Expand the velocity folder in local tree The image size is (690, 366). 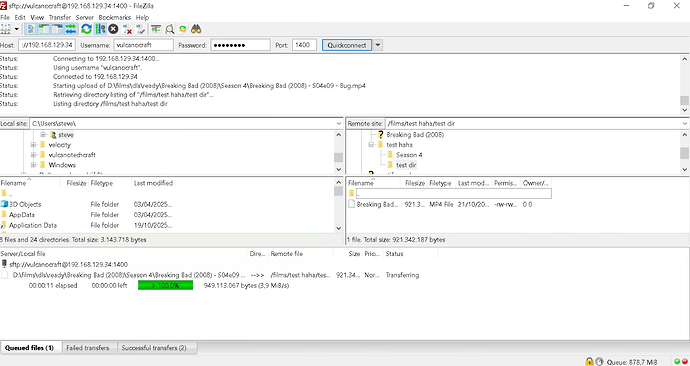33,145
